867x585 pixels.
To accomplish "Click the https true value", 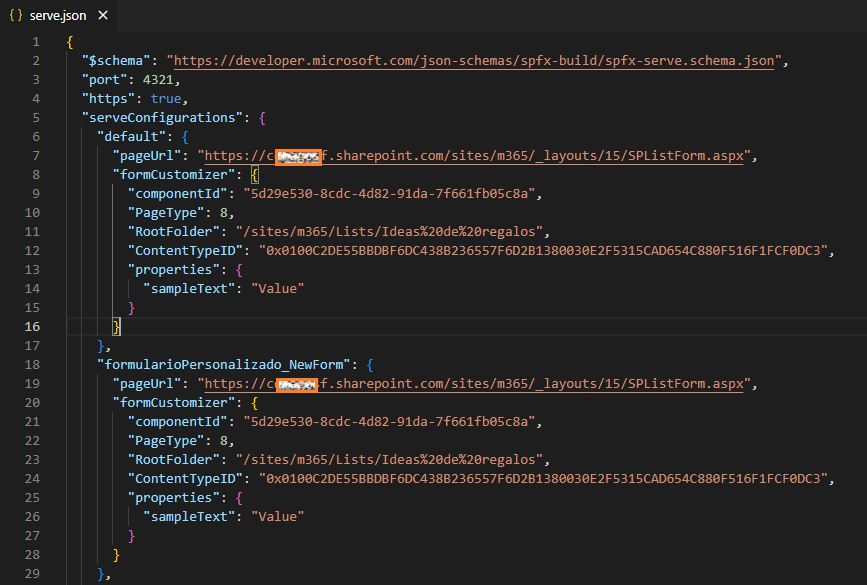I will [x=166, y=99].
